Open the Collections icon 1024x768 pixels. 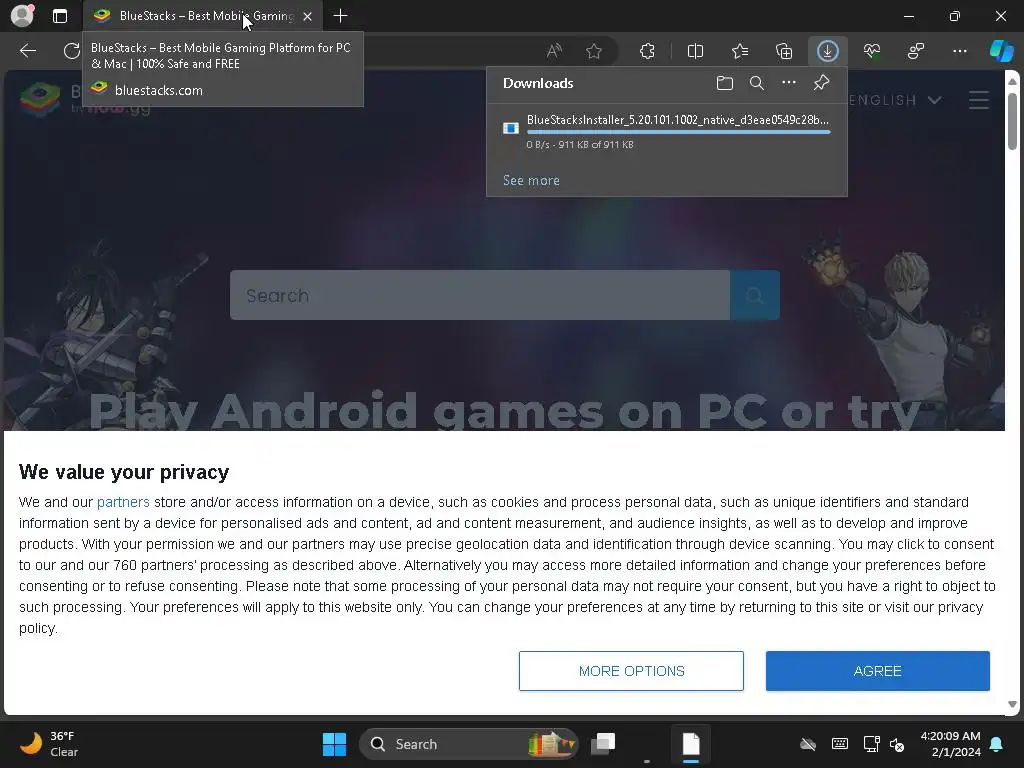(x=784, y=50)
